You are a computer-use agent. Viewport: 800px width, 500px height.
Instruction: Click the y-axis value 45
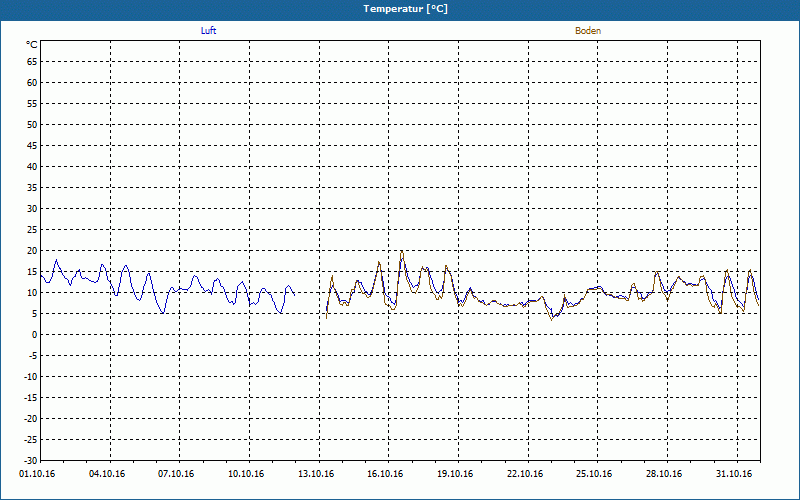(32, 145)
